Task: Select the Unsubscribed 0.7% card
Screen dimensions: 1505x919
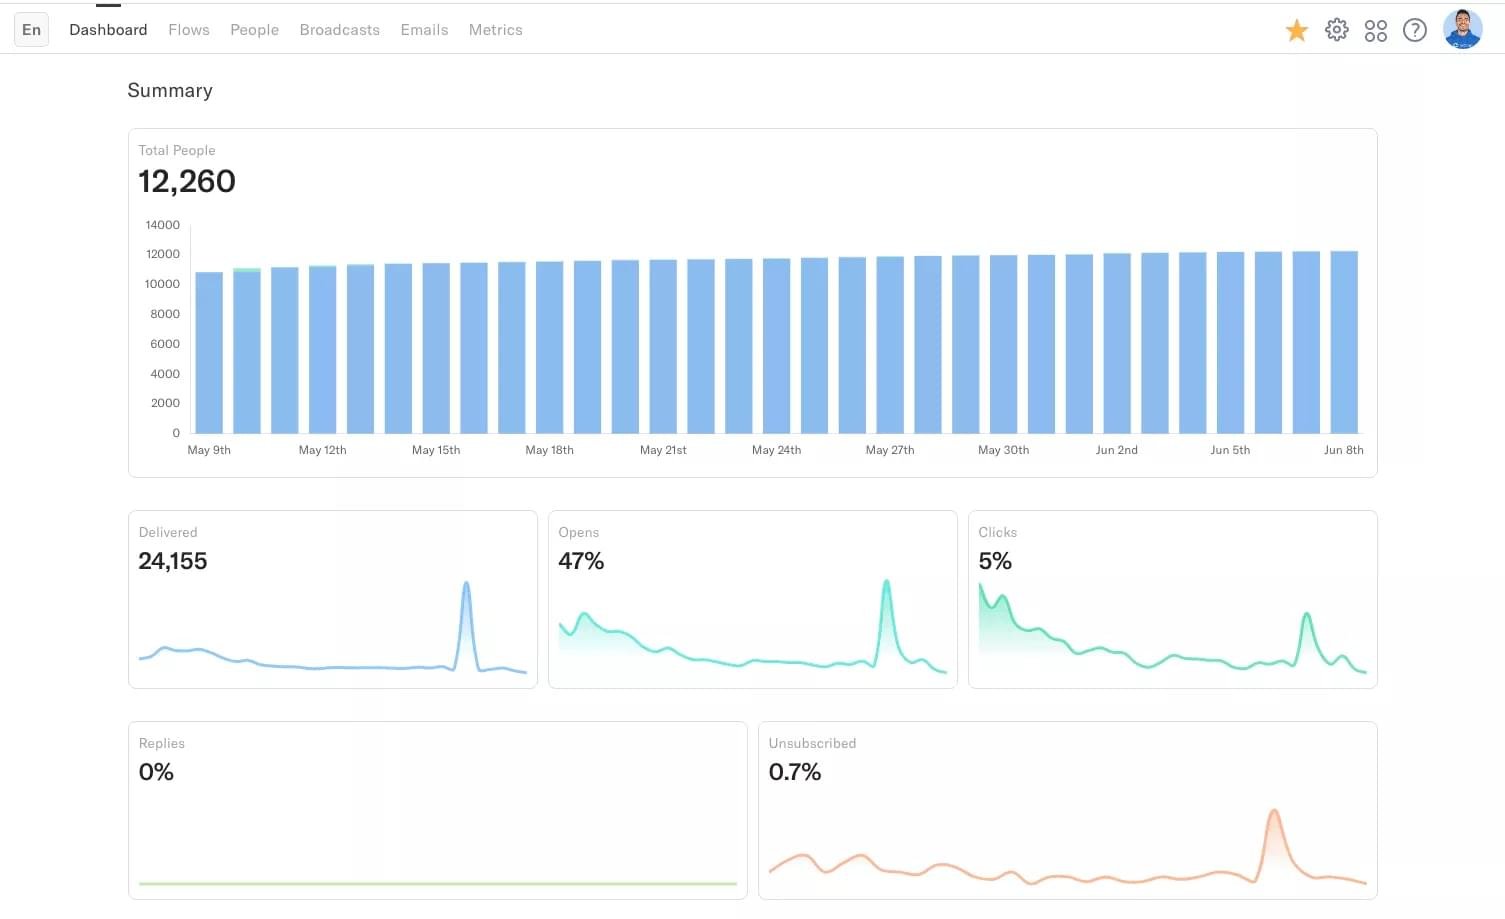Action: (x=1067, y=810)
